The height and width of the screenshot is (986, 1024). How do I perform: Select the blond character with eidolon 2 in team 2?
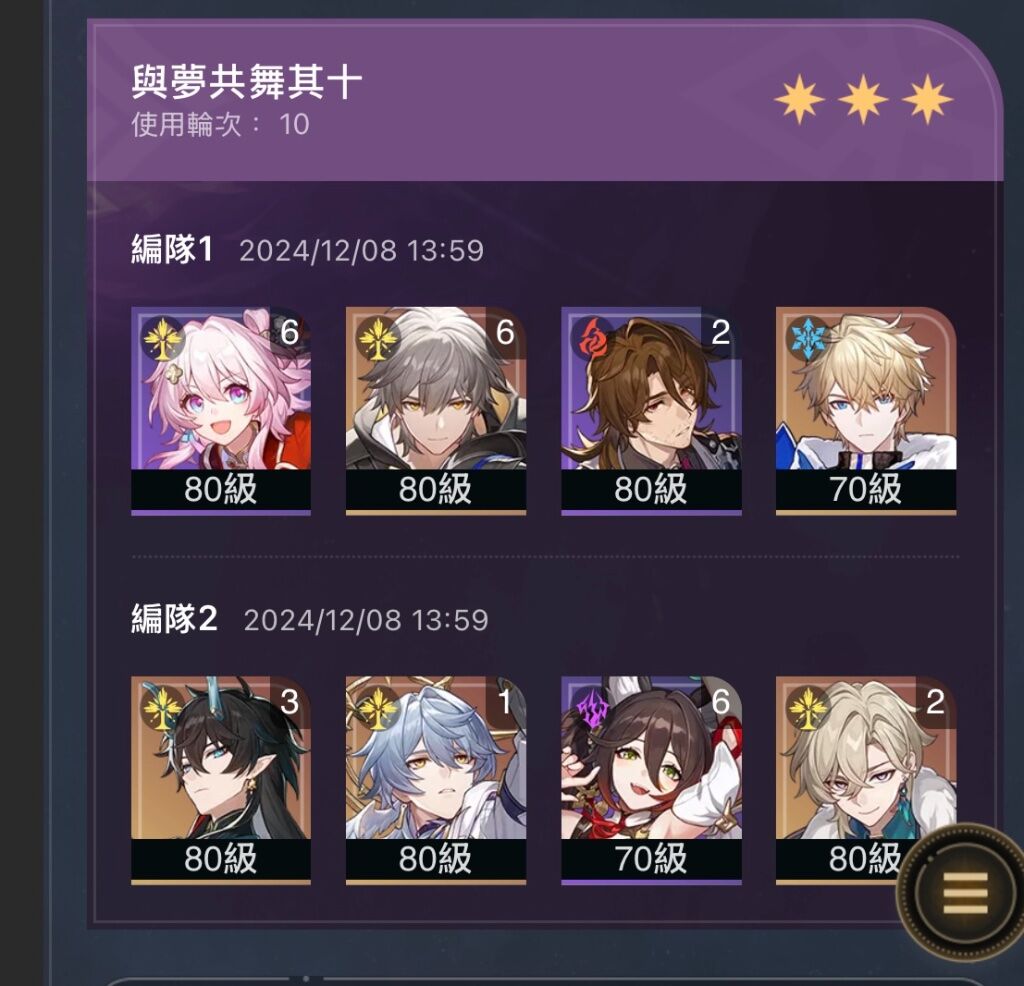coord(866,780)
